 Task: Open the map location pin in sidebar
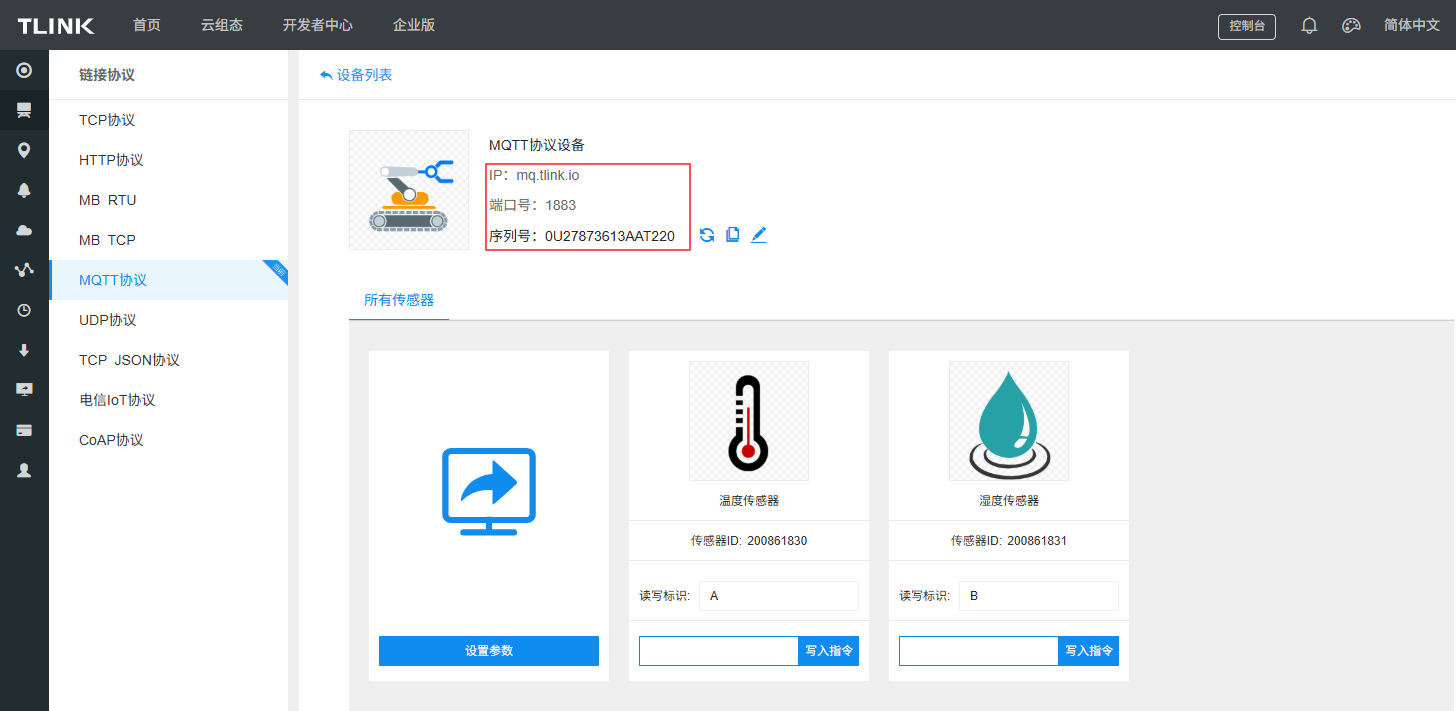click(x=24, y=150)
